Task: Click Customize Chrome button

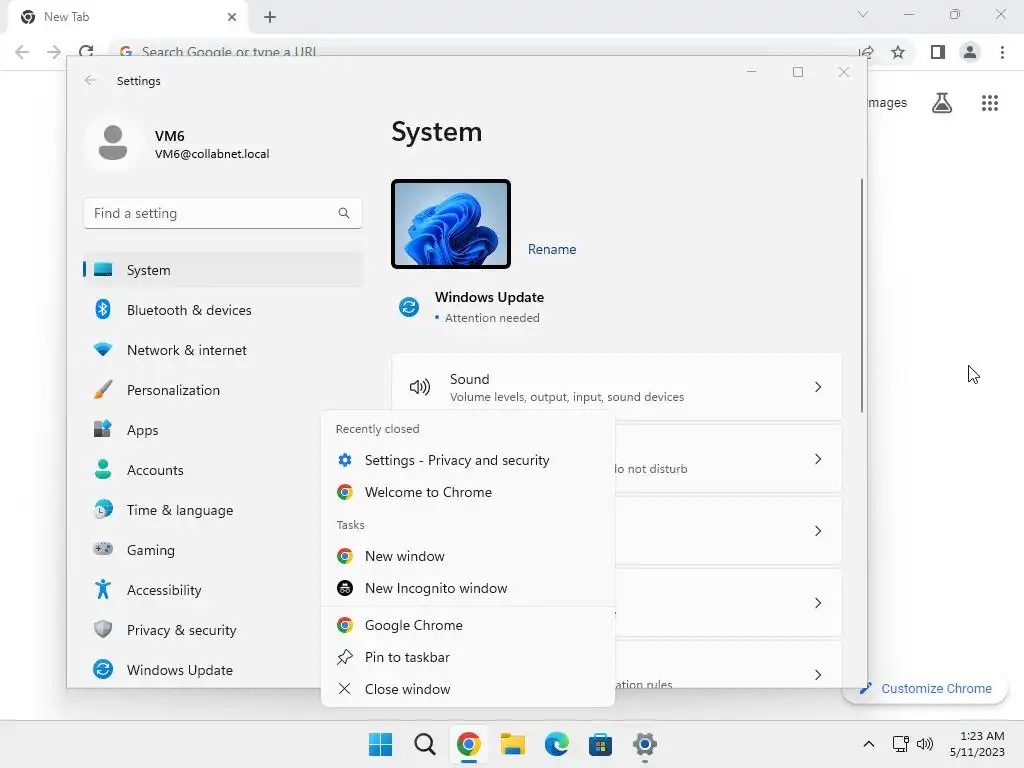Action: (925, 688)
